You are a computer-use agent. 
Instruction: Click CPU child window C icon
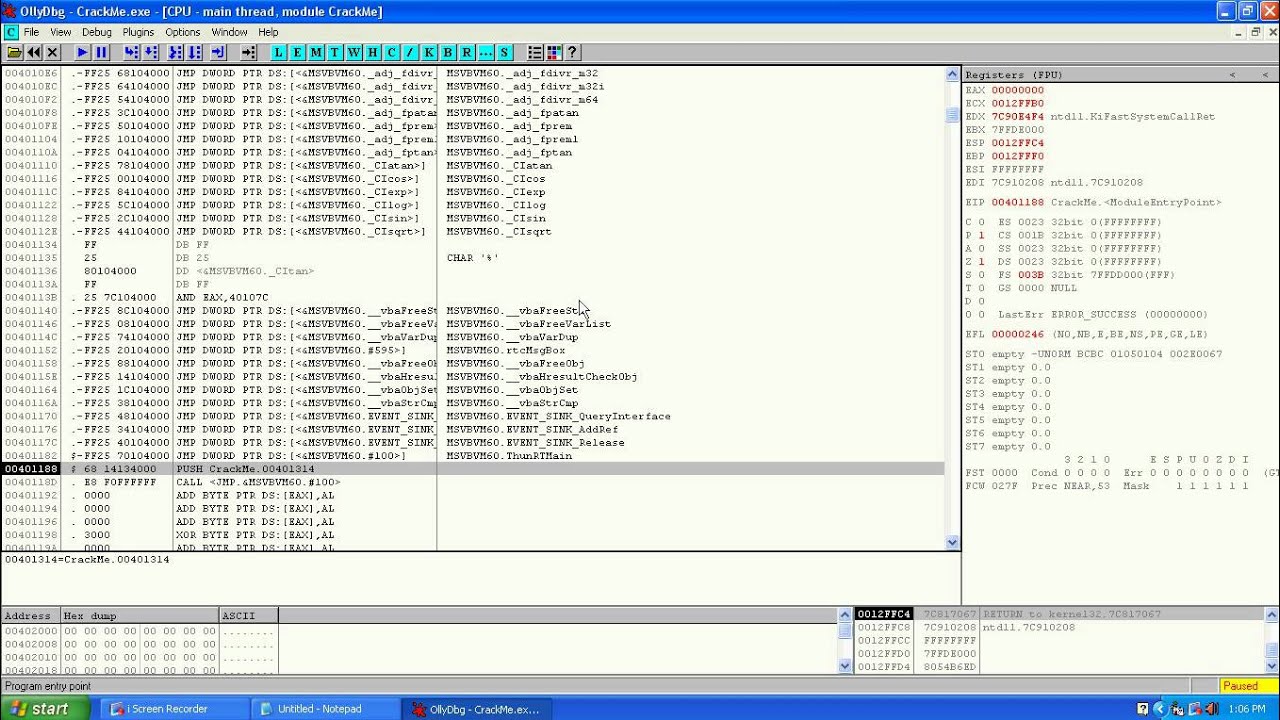[11, 32]
